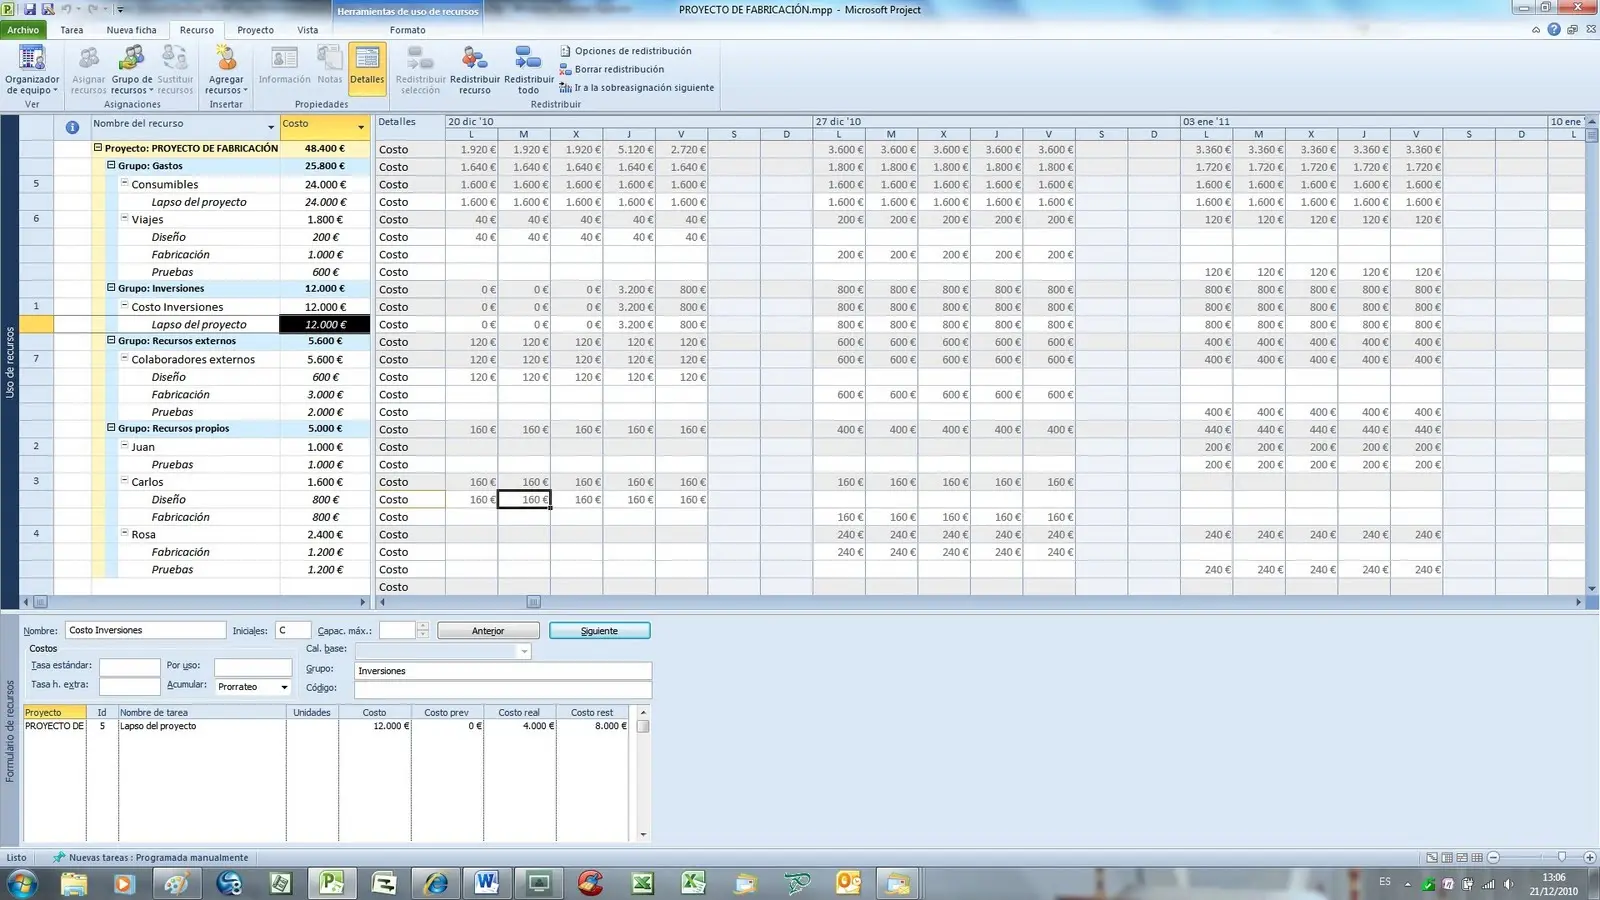Open Grupo de recursos menu
Viewport: 1600px width, 900px height.
pos(132,70)
